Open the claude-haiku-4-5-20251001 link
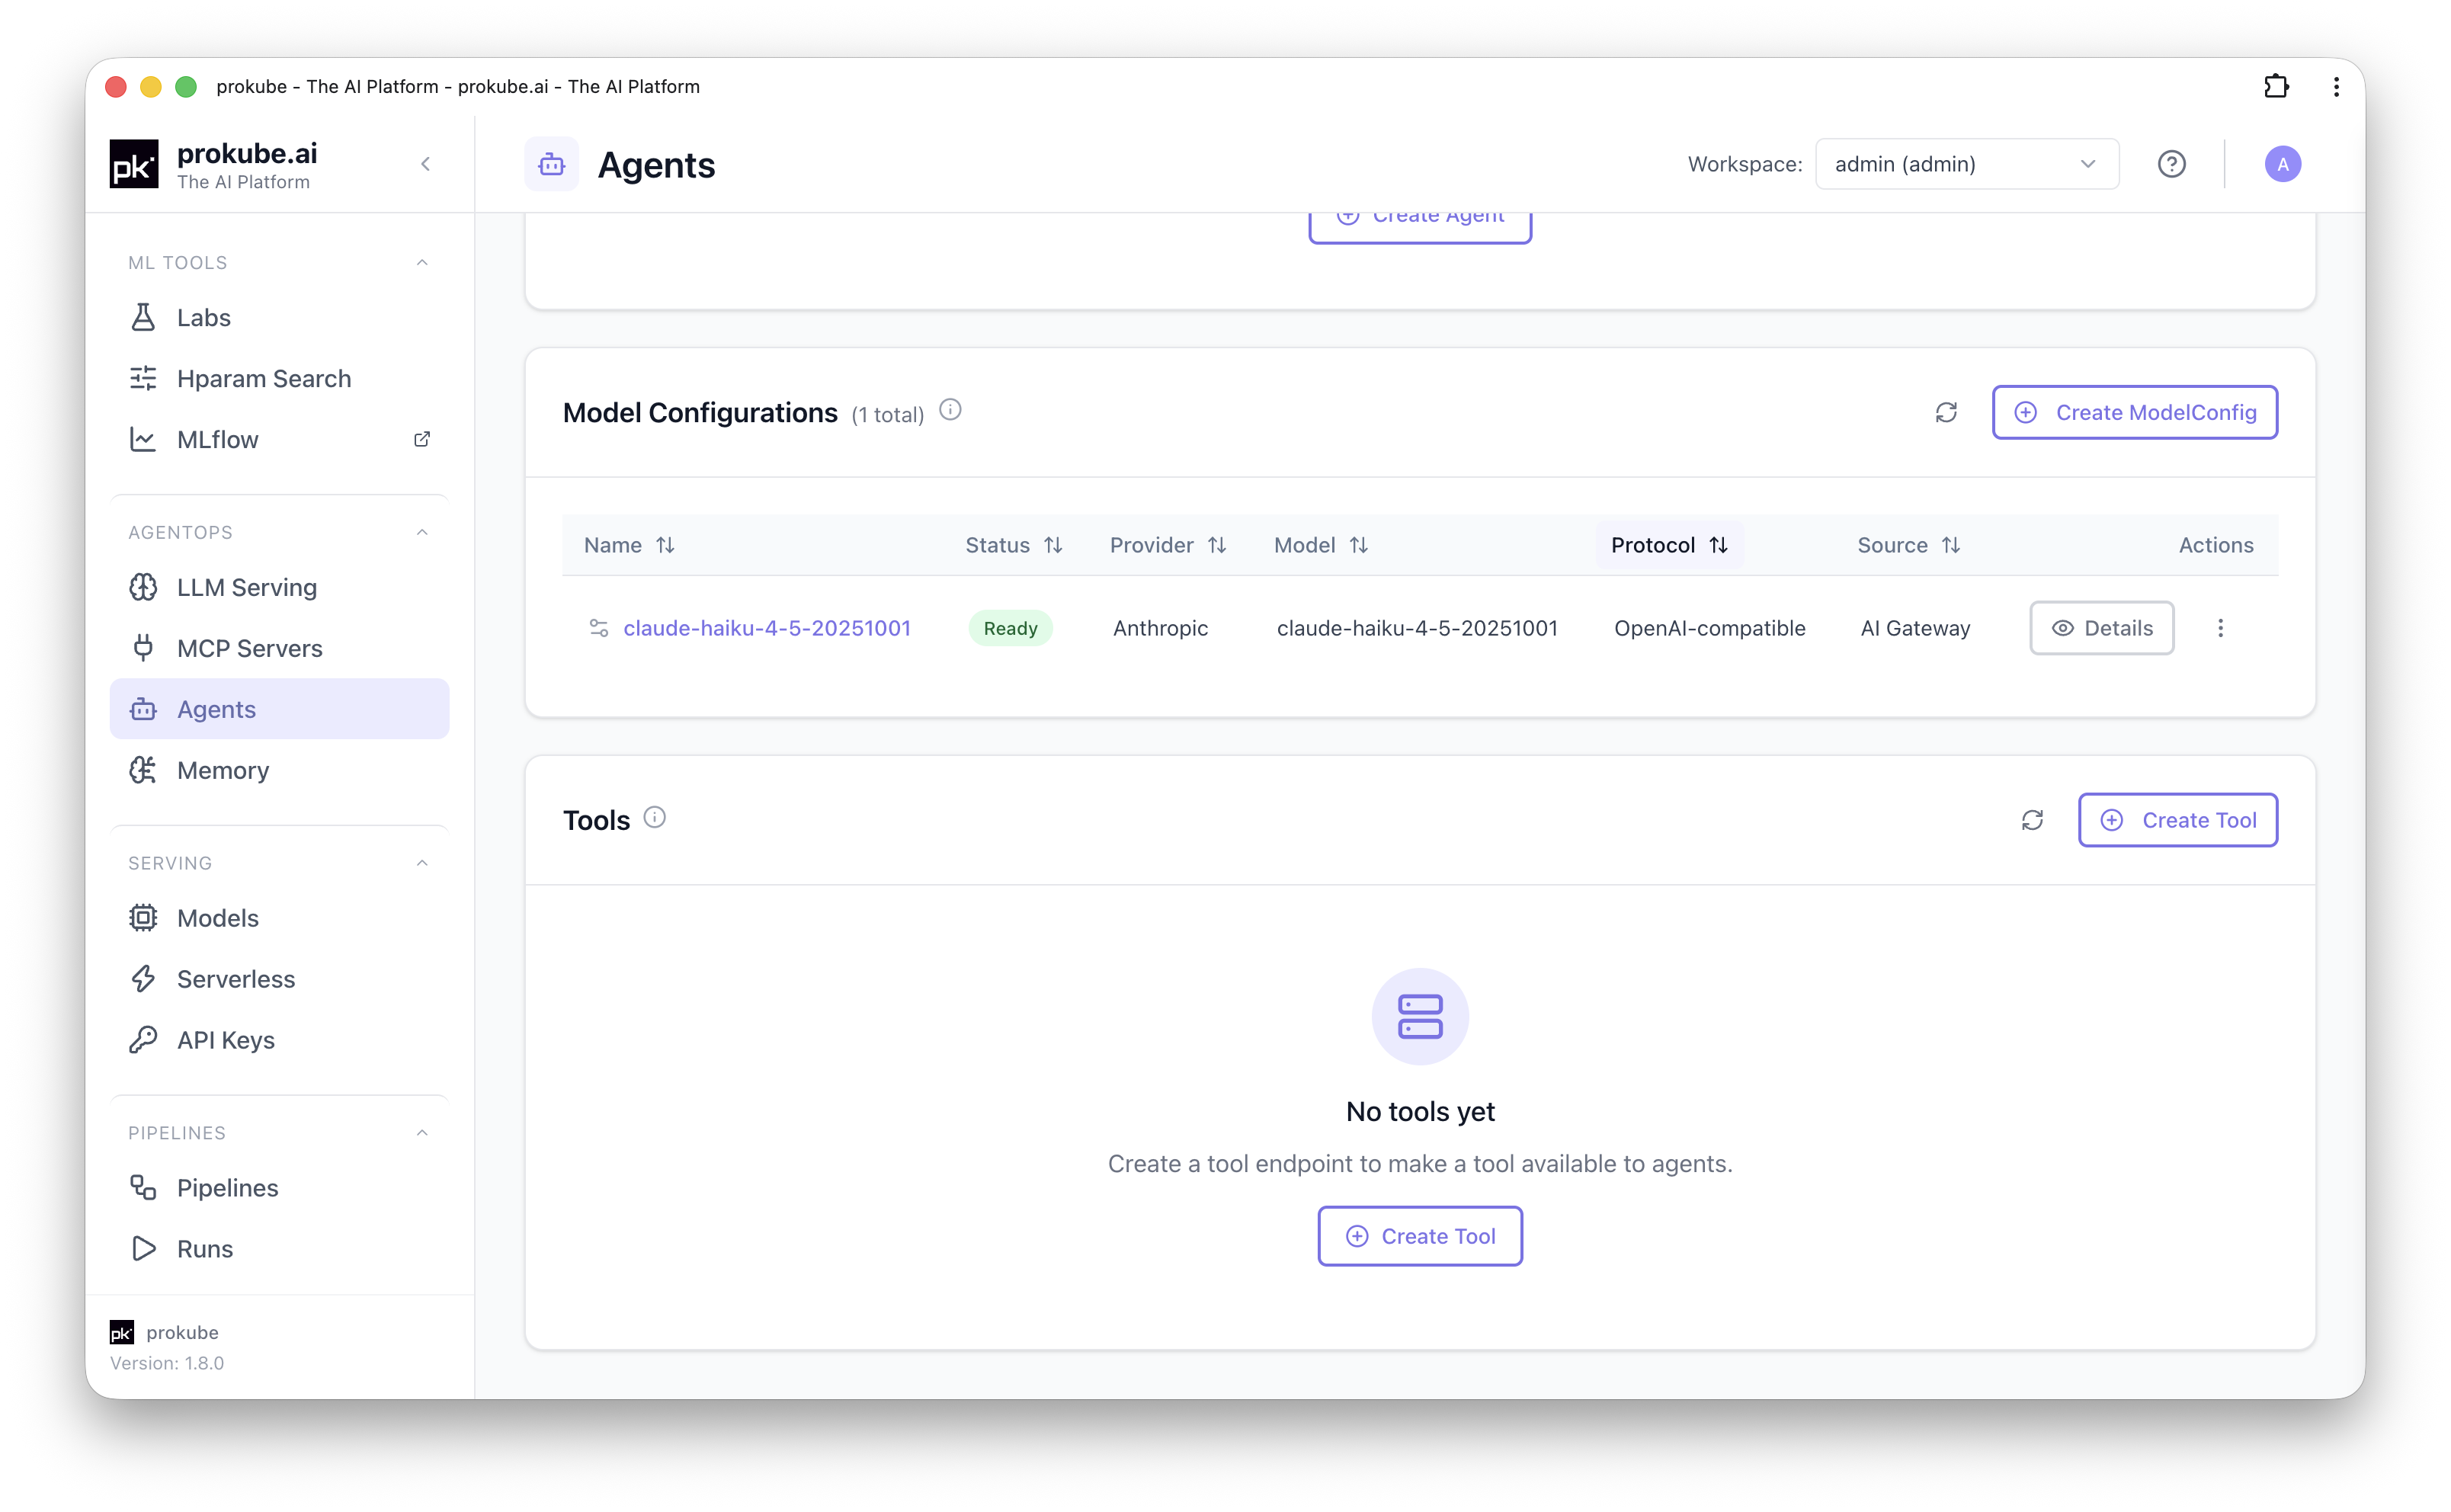 767,628
